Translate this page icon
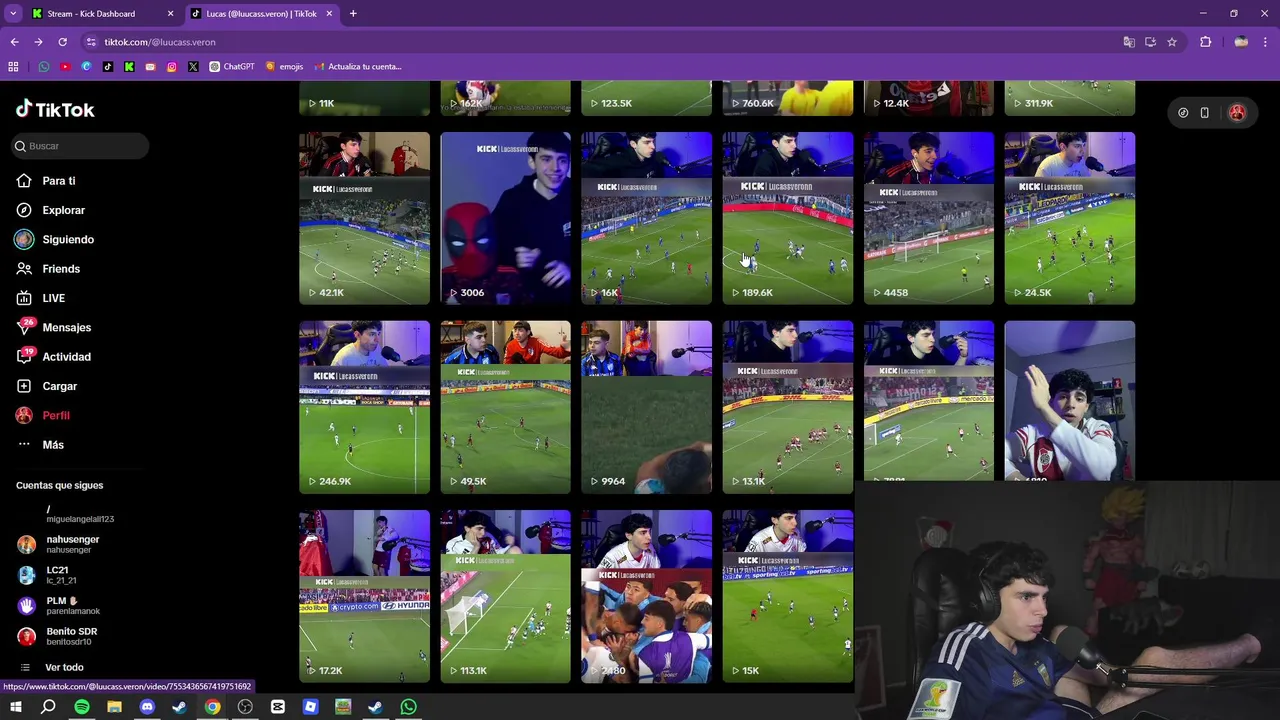The image size is (1280, 720). [1129, 42]
